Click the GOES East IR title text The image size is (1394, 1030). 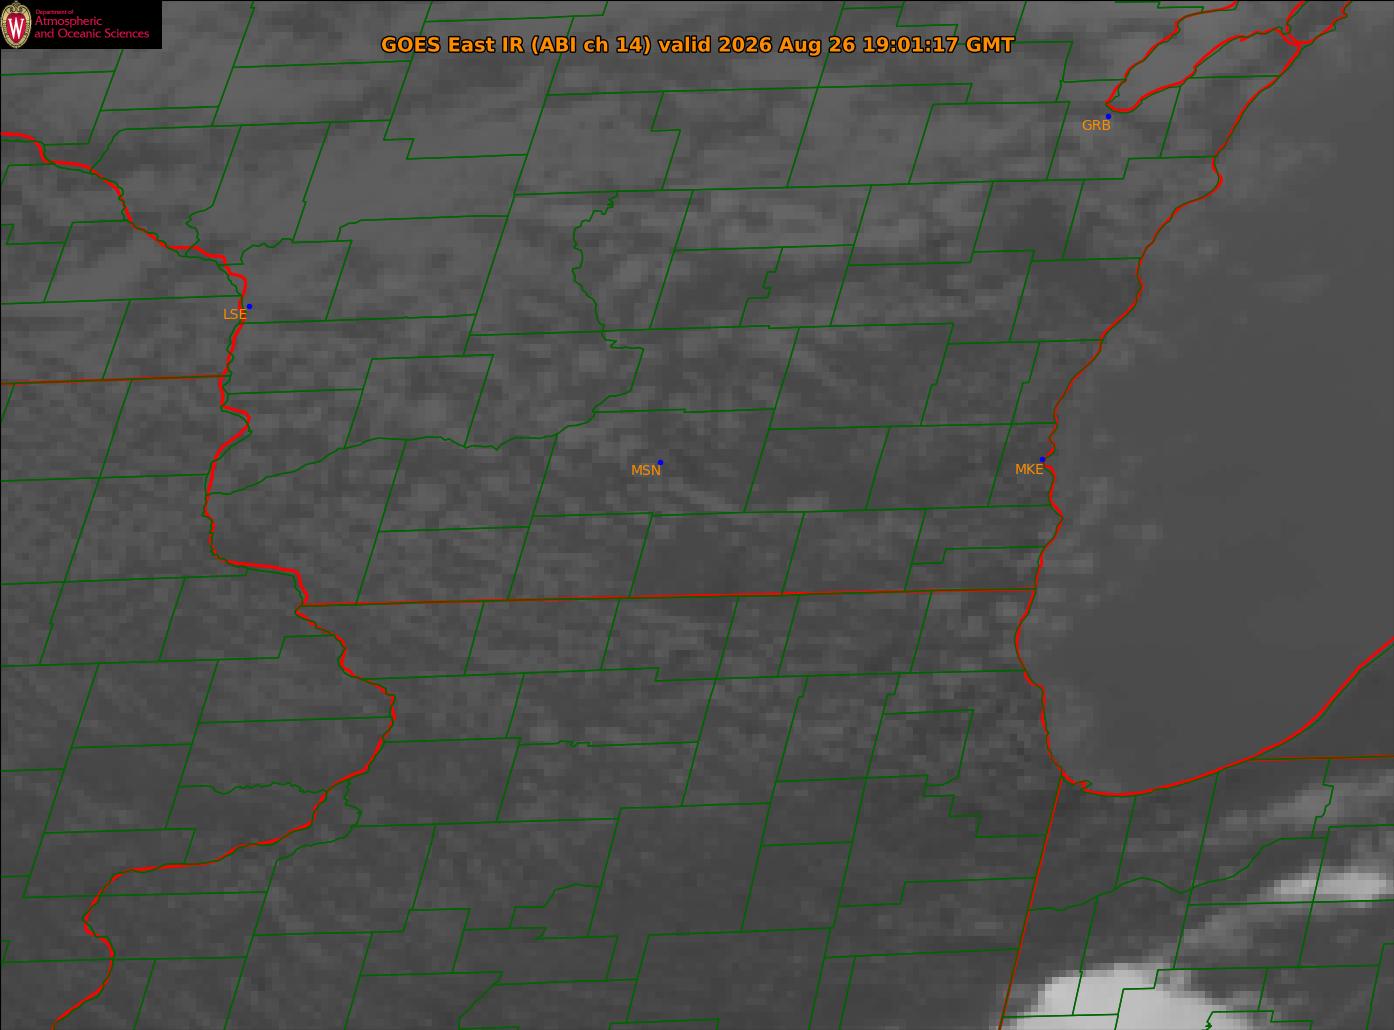pyautogui.click(x=697, y=45)
